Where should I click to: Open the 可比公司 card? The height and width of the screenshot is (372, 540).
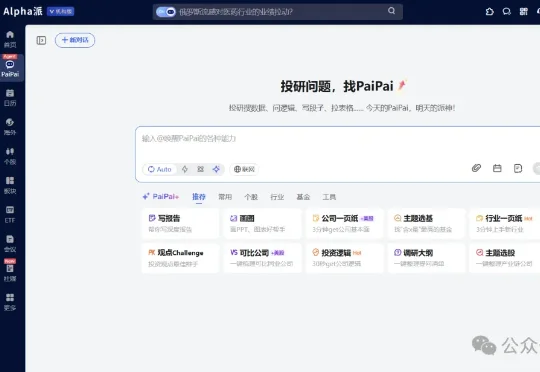(x=262, y=258)
